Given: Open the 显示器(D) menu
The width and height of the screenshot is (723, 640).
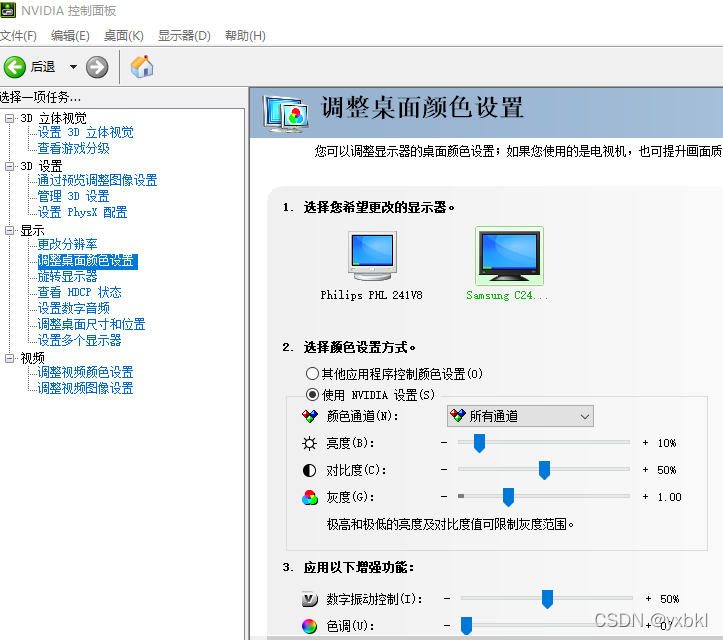Looking at the screenshot, I should click(x=184, y=36).
